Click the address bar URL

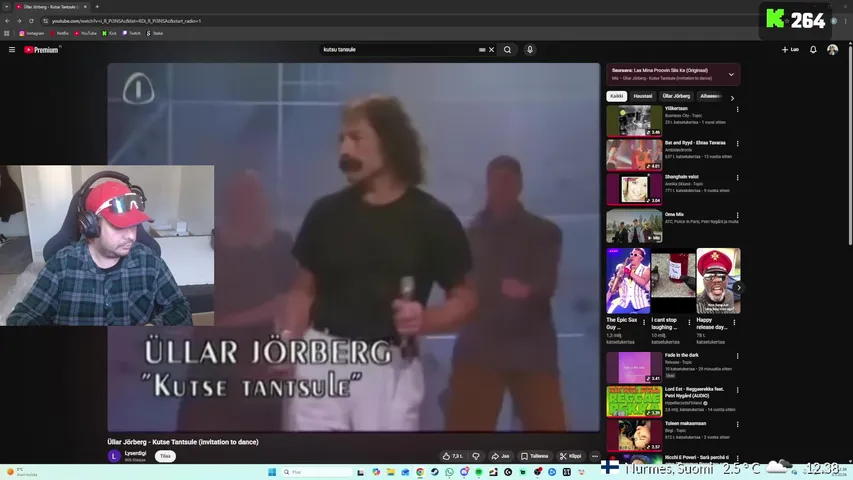[126, 21]
